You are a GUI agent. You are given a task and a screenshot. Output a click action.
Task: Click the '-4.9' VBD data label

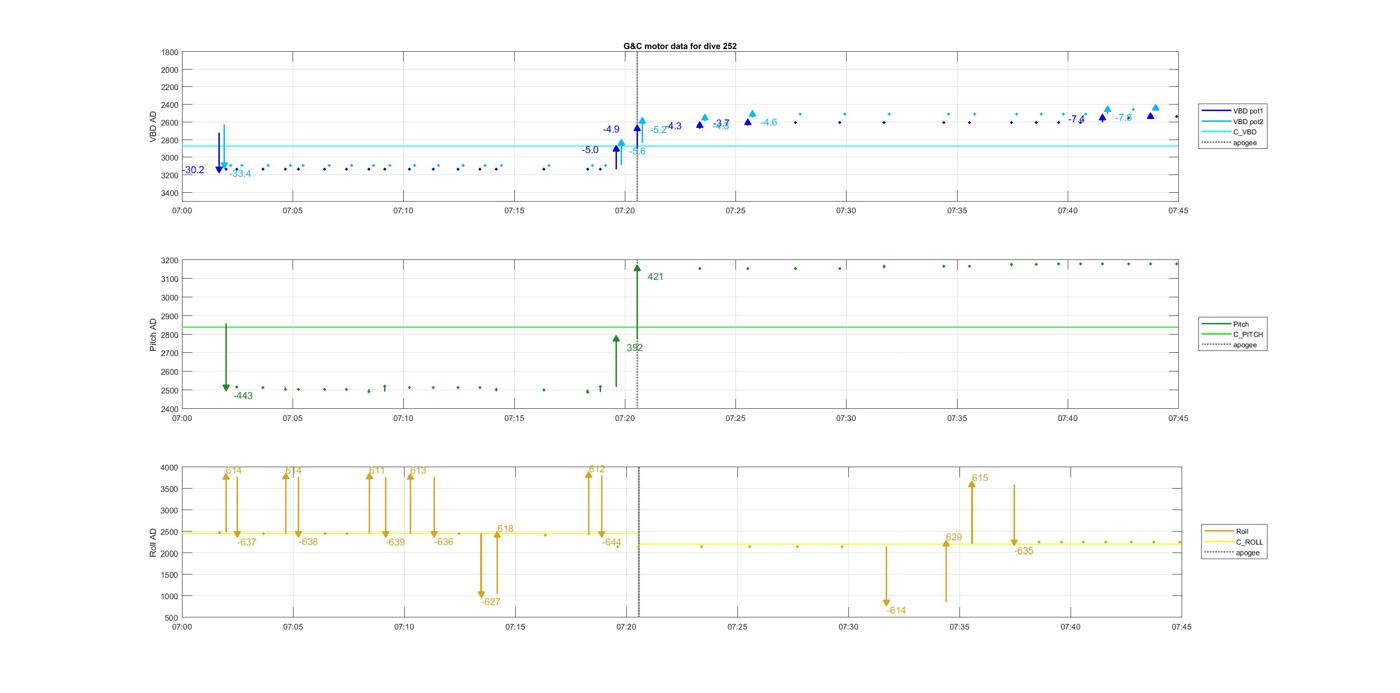[x=611, y=130]
